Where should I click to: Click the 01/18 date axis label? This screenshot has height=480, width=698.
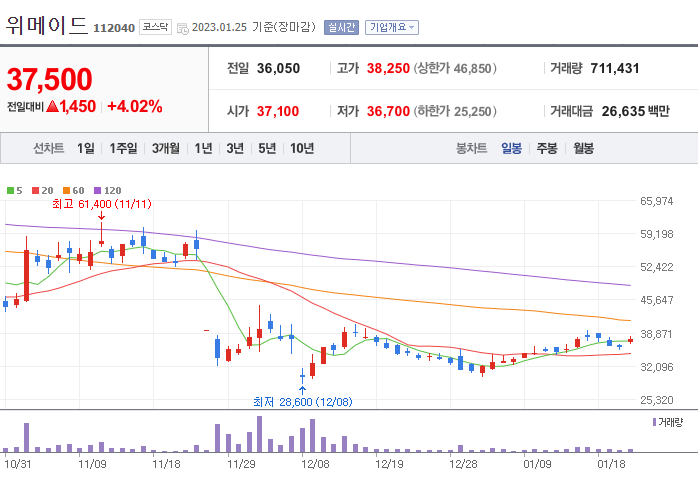click(611, 464)
